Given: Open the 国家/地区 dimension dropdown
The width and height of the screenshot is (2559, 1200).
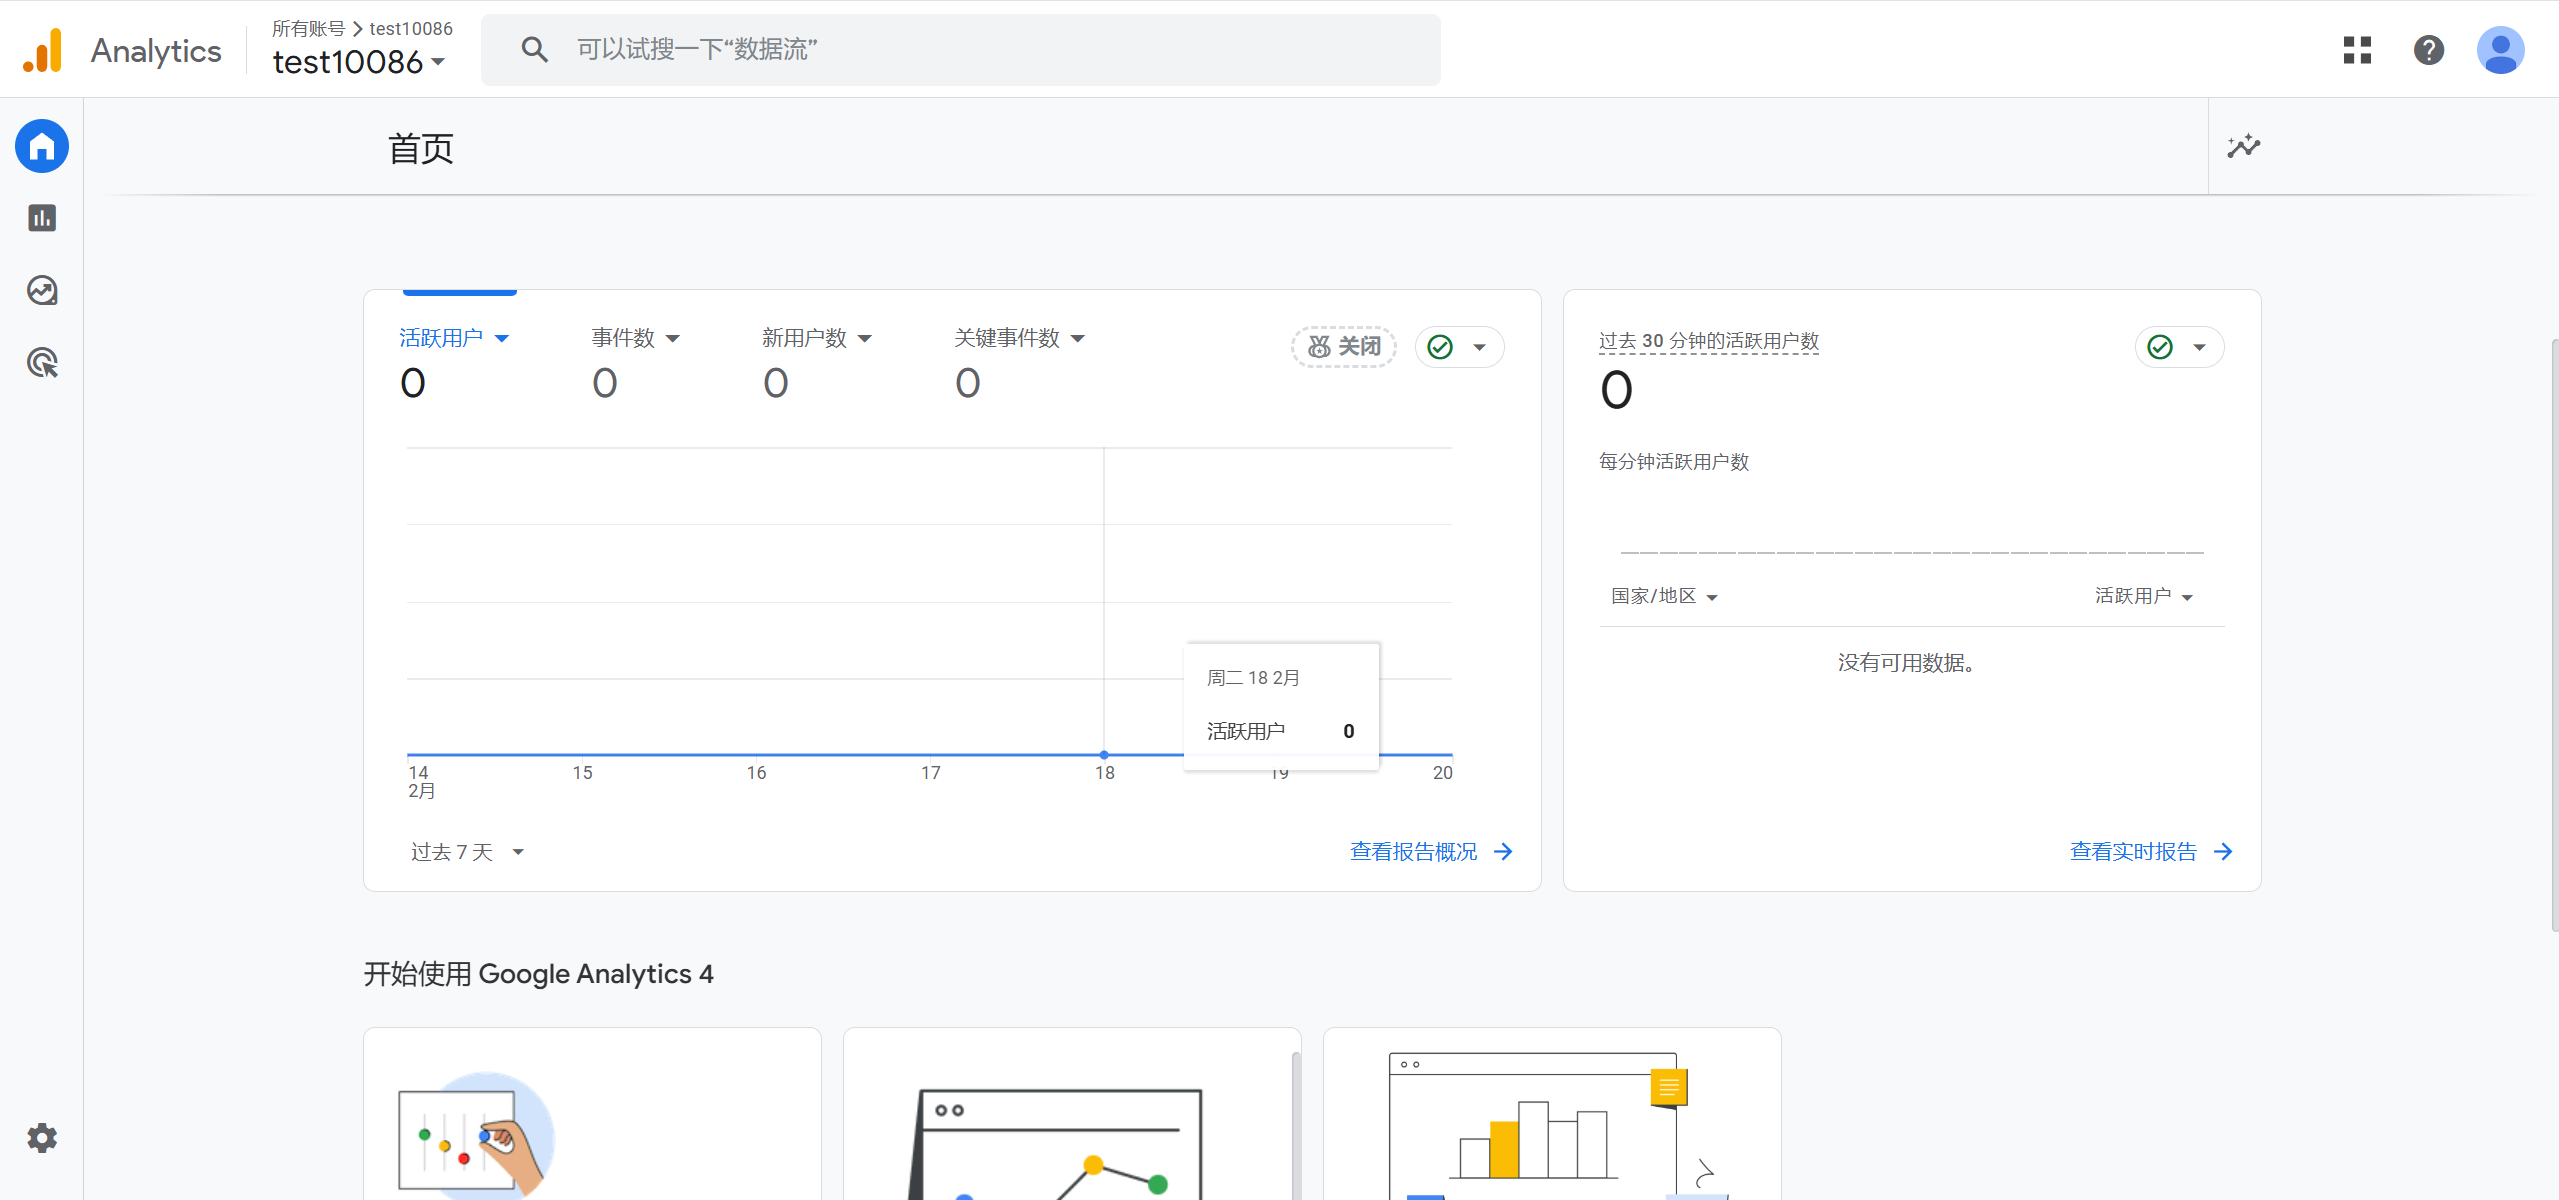Looking at the screenshot, I should tap(1663, 595).
